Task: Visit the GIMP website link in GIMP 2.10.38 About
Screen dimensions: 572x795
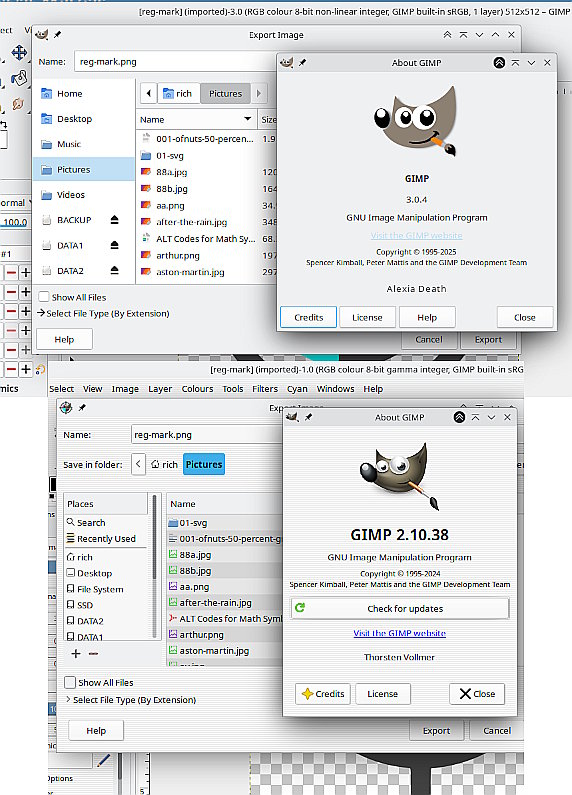Action: coord(400,633)
